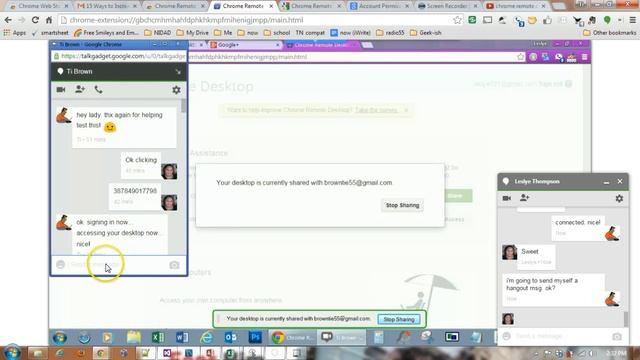The width and height of the screenshot is (640, 360).
Task: Add people icon in Ti Brown chat
Action: coord(80,89)
